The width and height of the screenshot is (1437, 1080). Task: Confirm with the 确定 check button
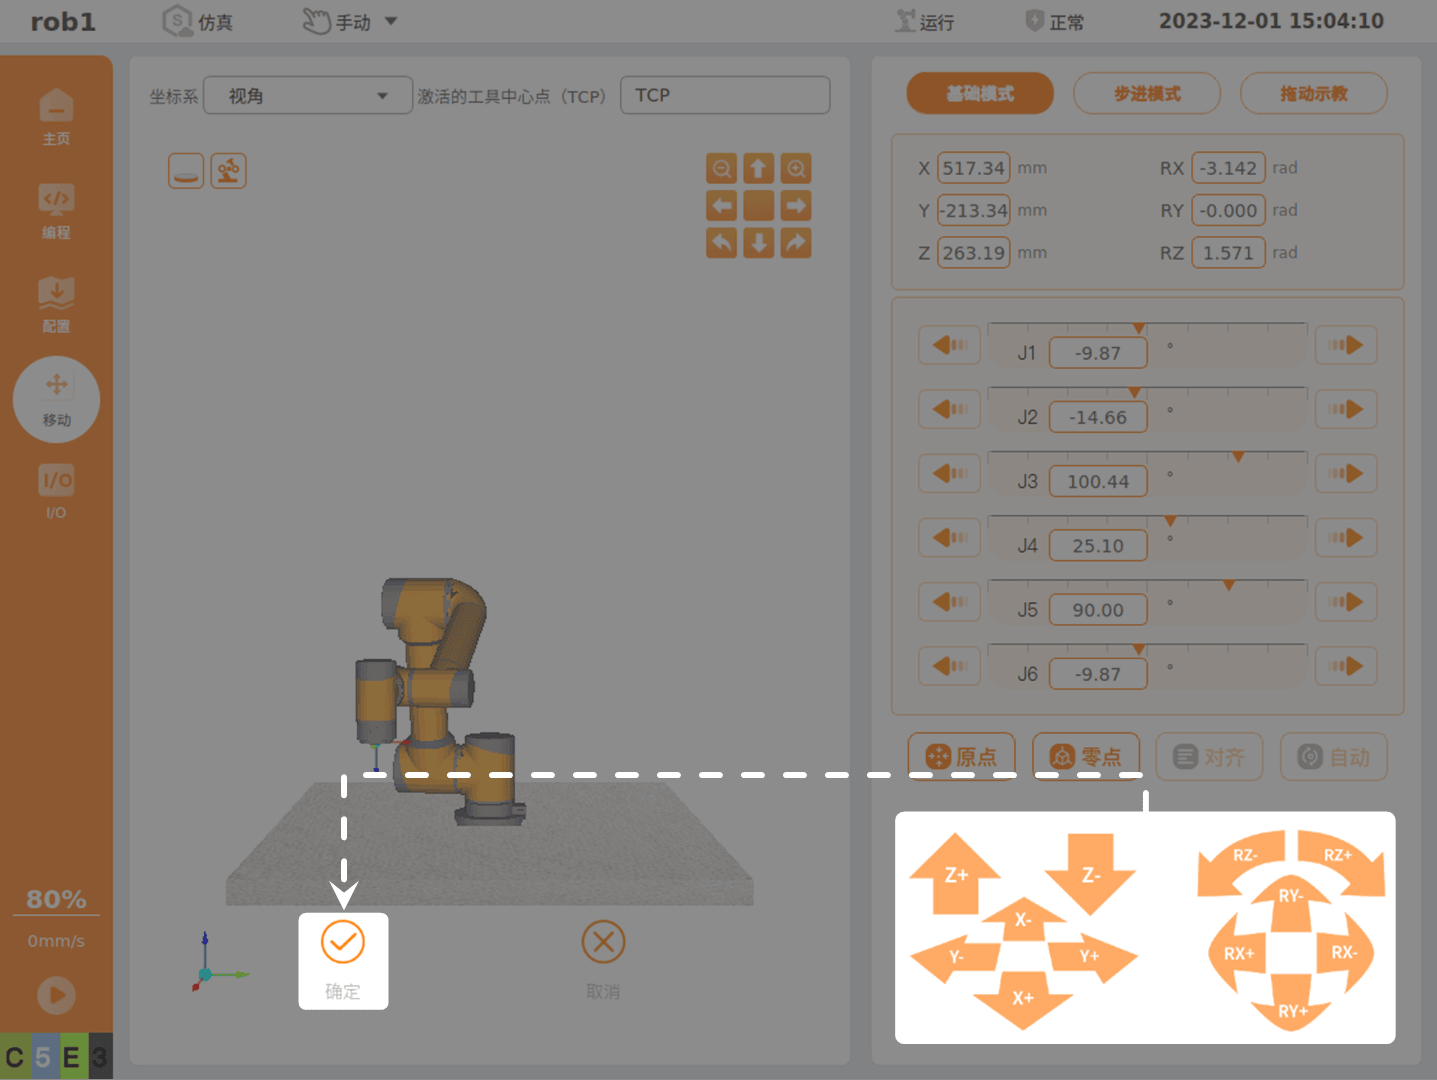point(343,961)
